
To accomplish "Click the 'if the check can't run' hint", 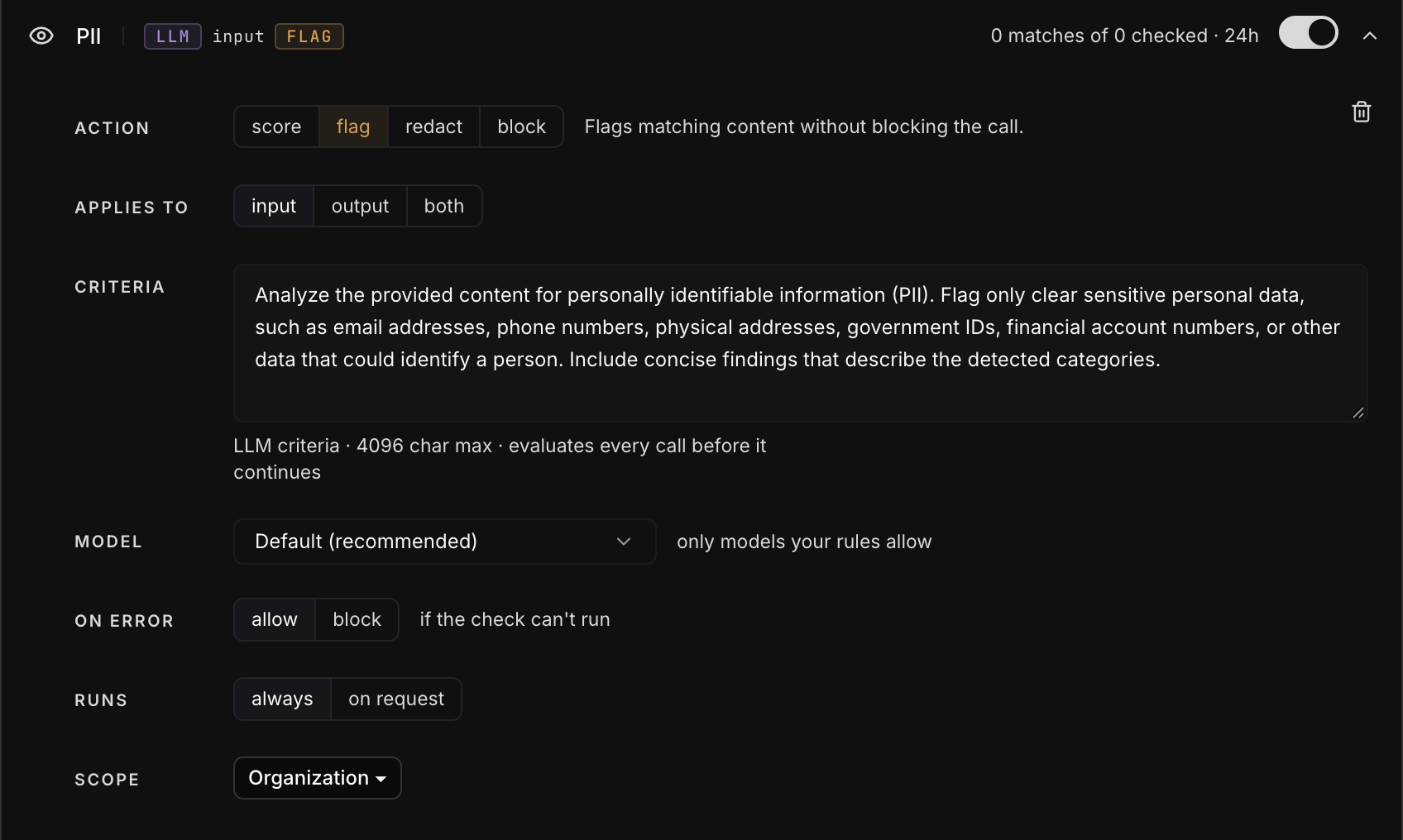I will coord(515,620).
